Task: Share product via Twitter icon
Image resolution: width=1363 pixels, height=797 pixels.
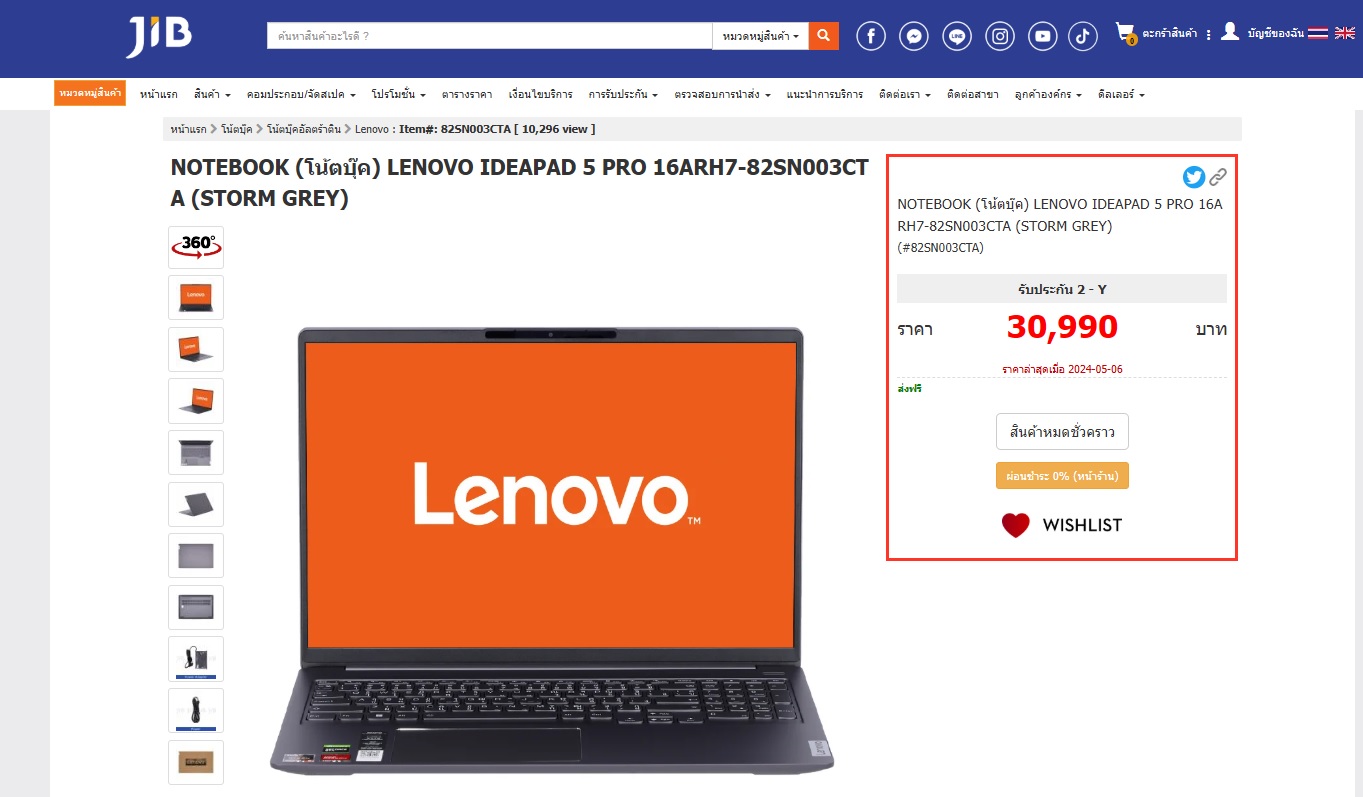Action: click(x=1194, y=177)
